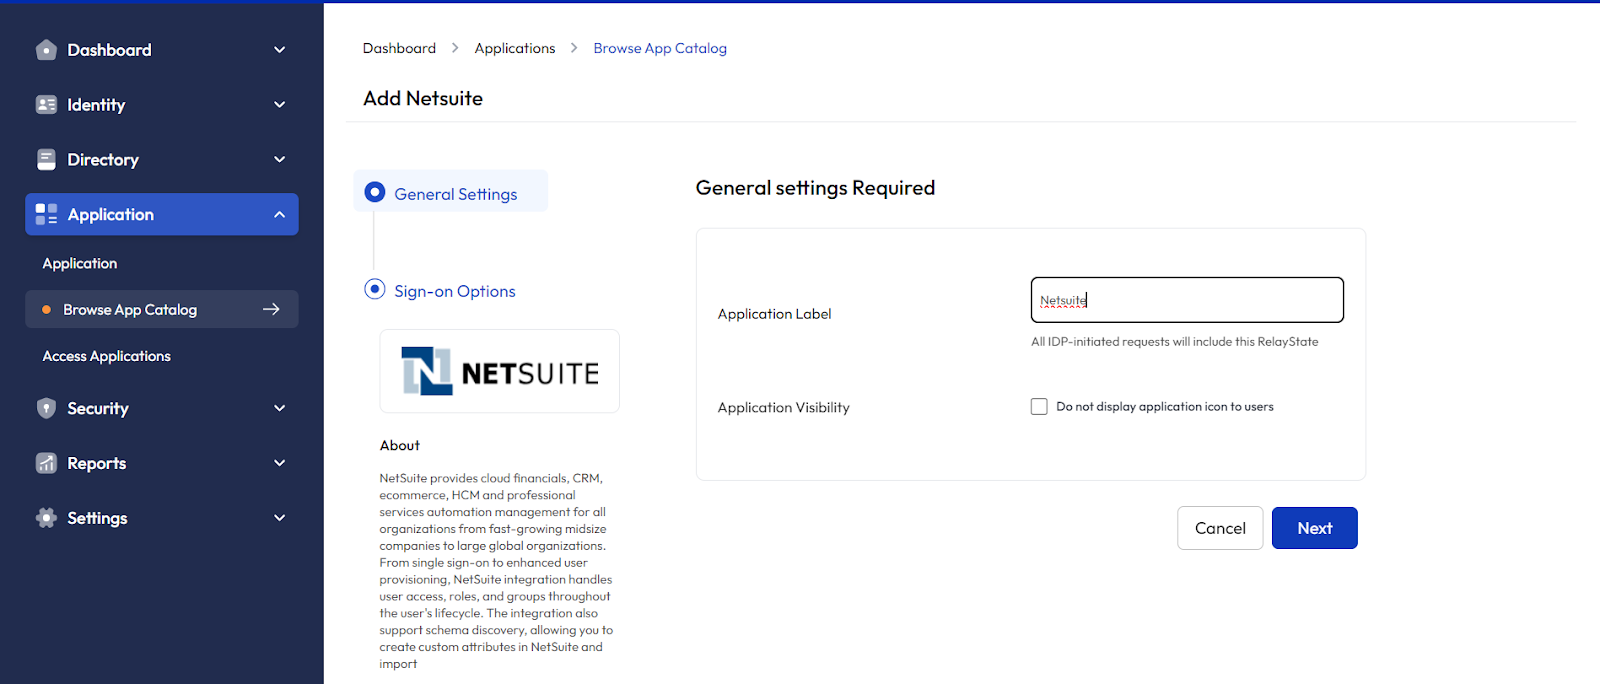
Task: Open the Reports sidebar menu label
Action: tap(97, 463)
